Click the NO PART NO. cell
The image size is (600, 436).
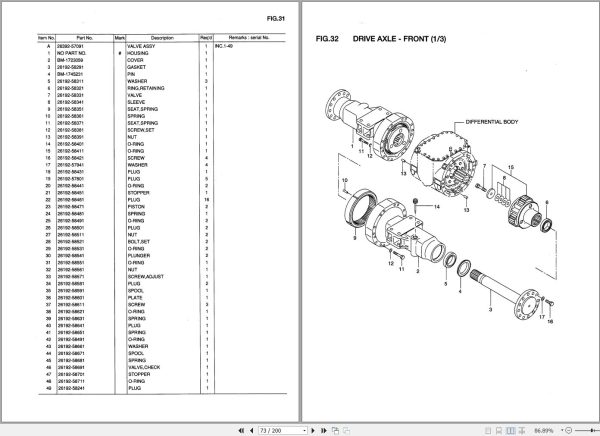[72, 53]
